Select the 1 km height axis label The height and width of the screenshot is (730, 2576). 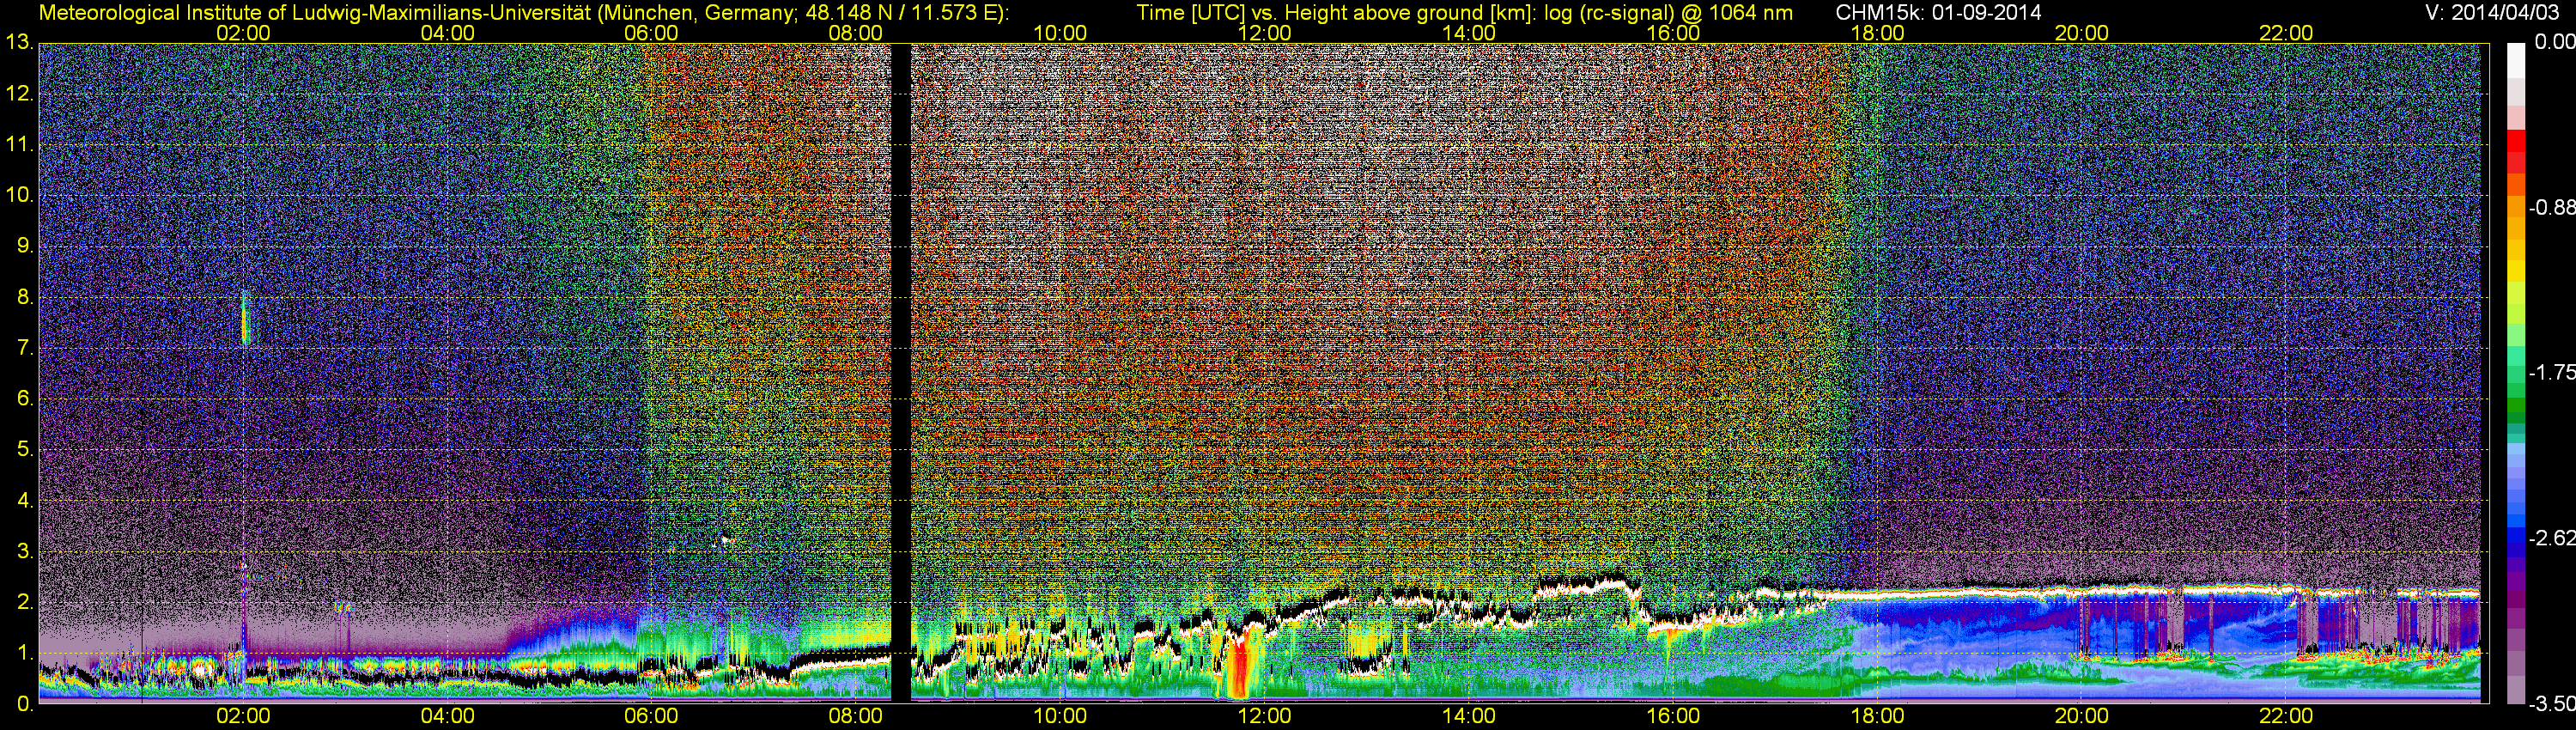point(24,654)
